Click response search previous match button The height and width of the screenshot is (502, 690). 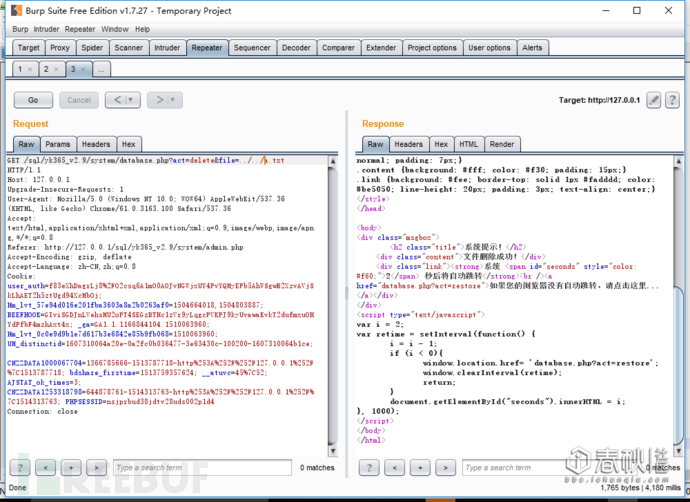click(x=394, y=468)
